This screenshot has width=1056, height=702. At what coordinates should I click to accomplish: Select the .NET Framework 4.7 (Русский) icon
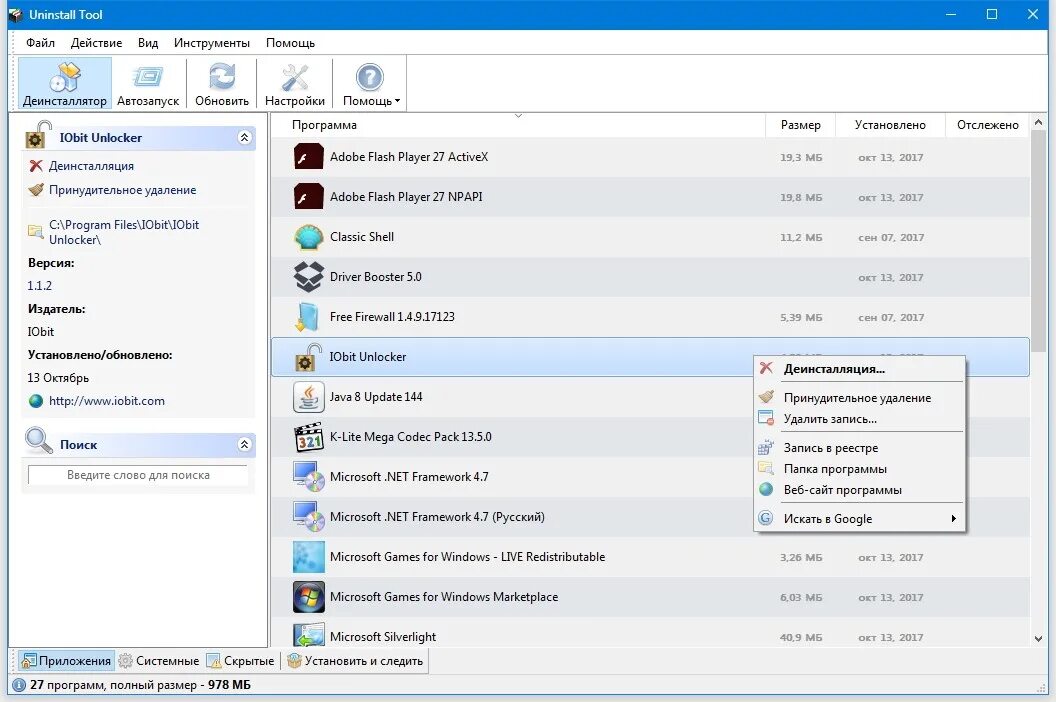pos(308,517)
